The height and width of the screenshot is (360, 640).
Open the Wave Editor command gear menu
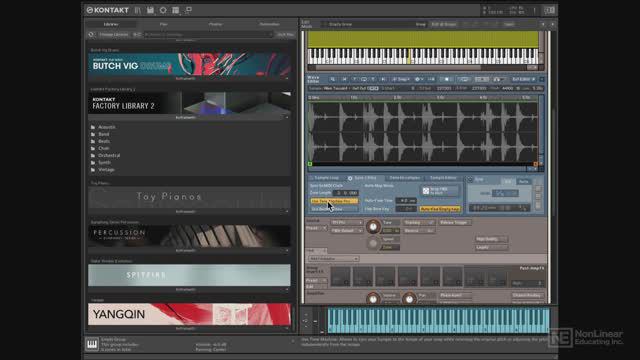pos(418,79)
